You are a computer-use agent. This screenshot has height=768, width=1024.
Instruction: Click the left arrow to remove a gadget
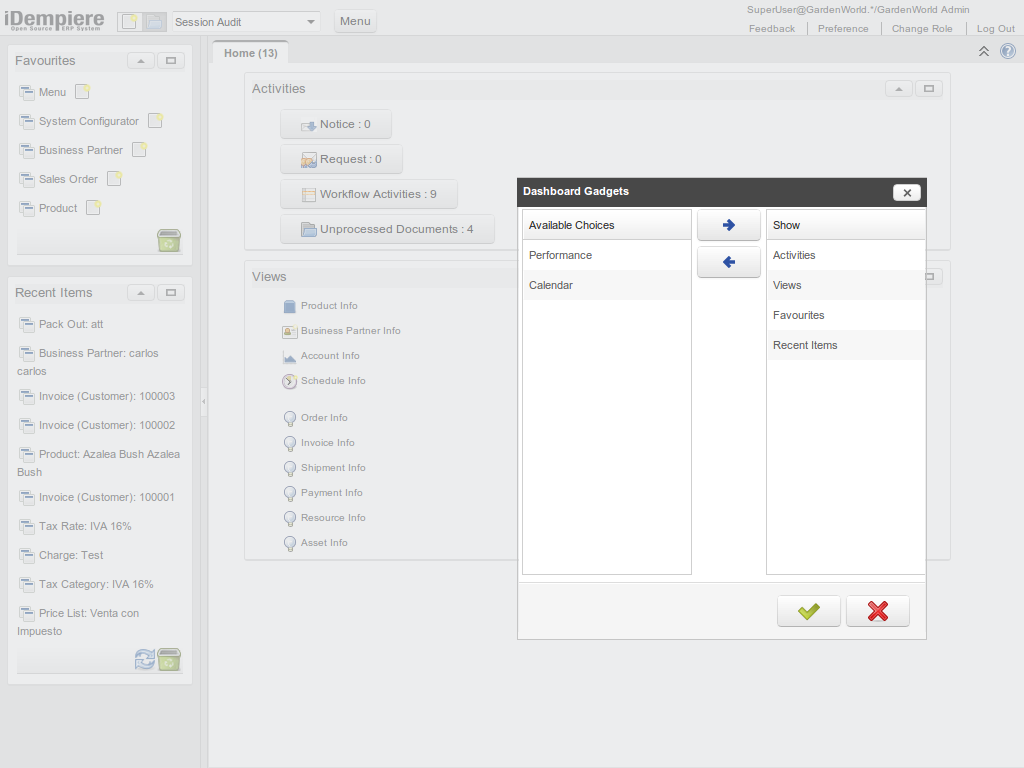728,261
